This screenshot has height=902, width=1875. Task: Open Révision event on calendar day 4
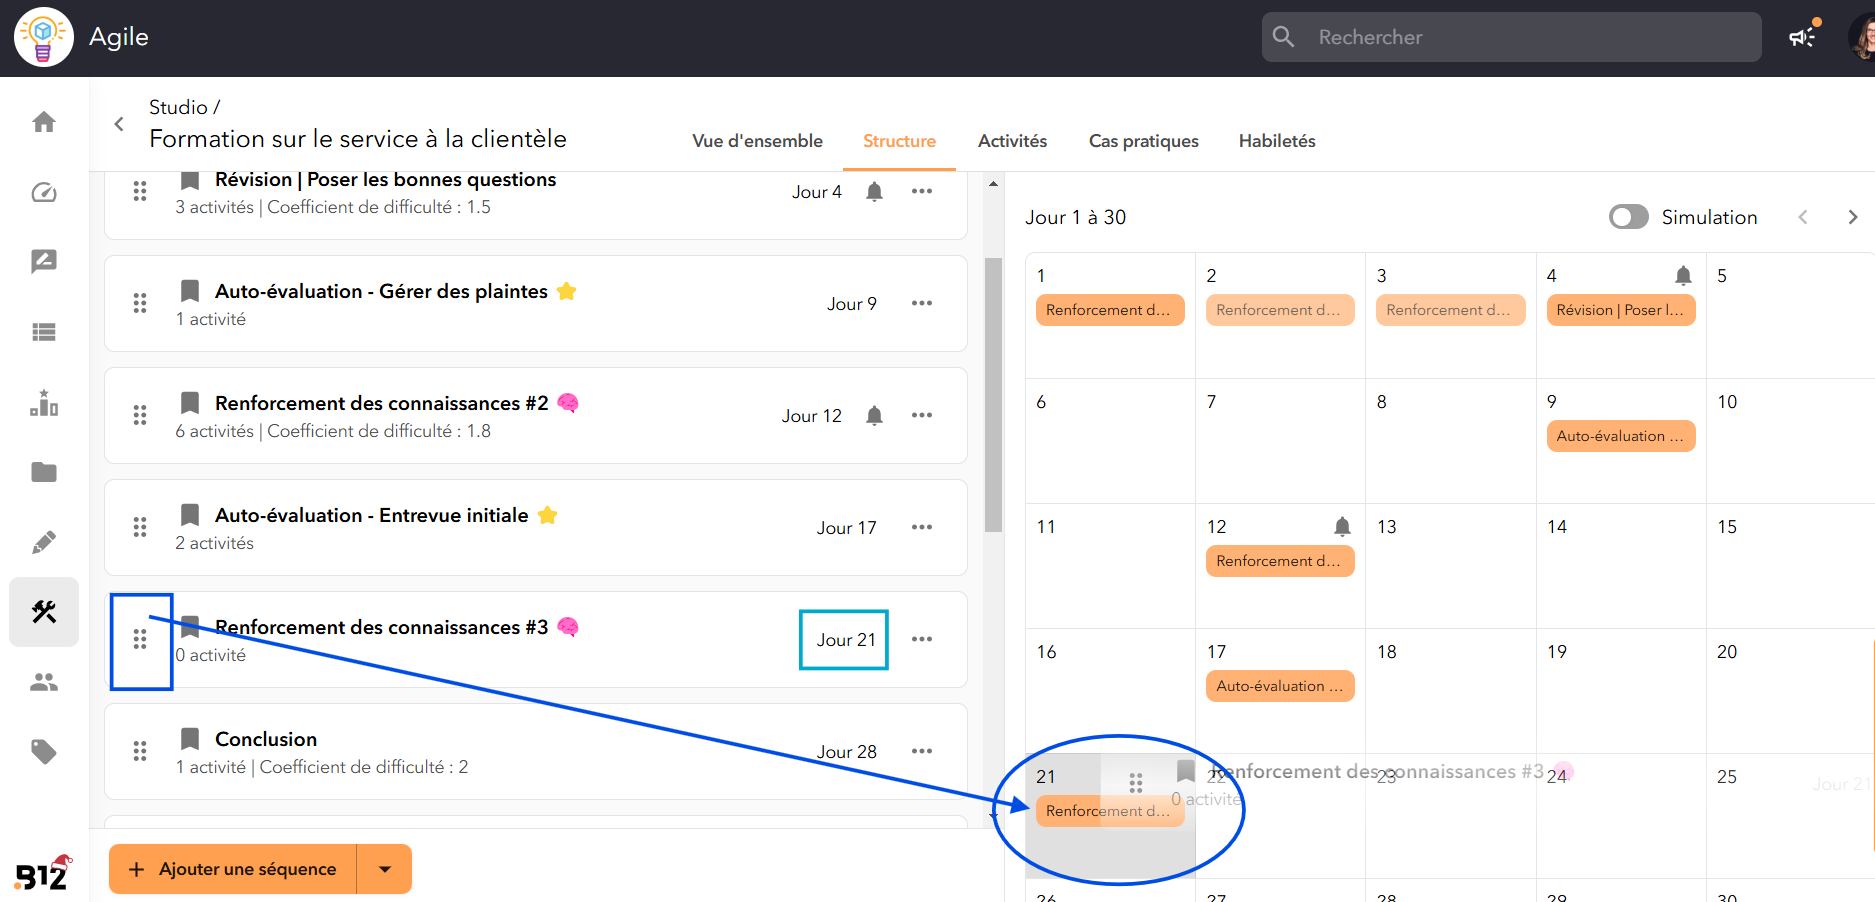(1621, 310)
